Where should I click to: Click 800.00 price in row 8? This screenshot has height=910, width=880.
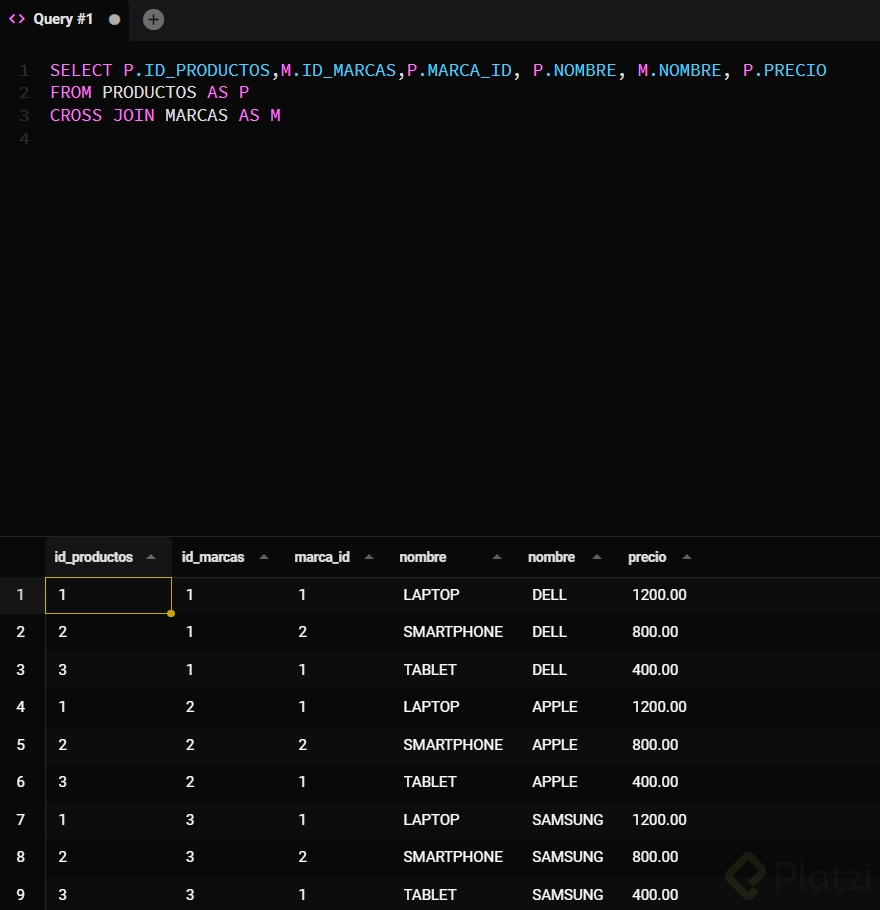pyautogui.click(x=655, y=857)
